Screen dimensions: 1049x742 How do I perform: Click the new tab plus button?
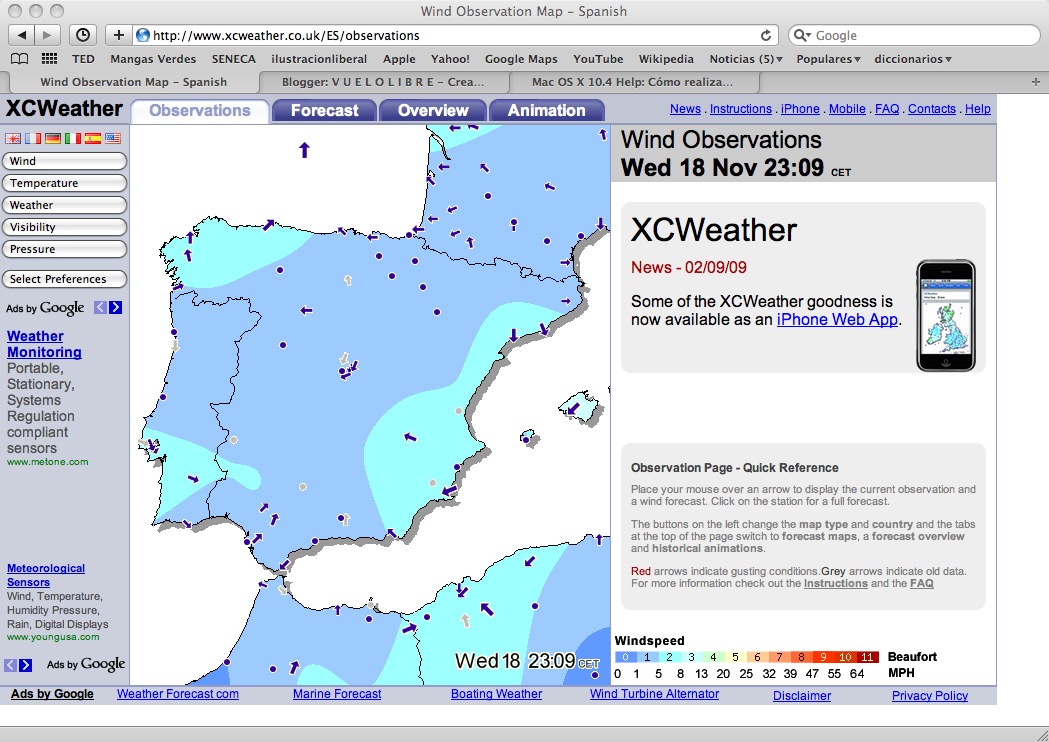[x=118, y=34]
